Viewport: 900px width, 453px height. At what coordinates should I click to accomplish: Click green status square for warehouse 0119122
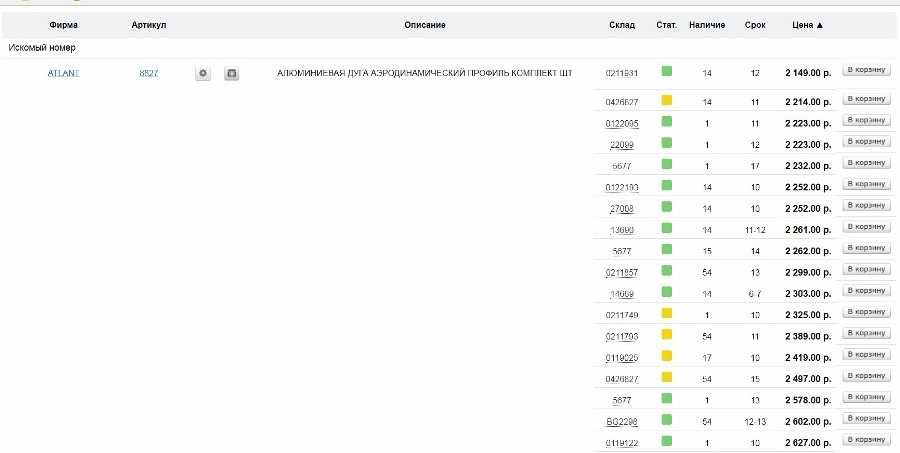point(667,441)
